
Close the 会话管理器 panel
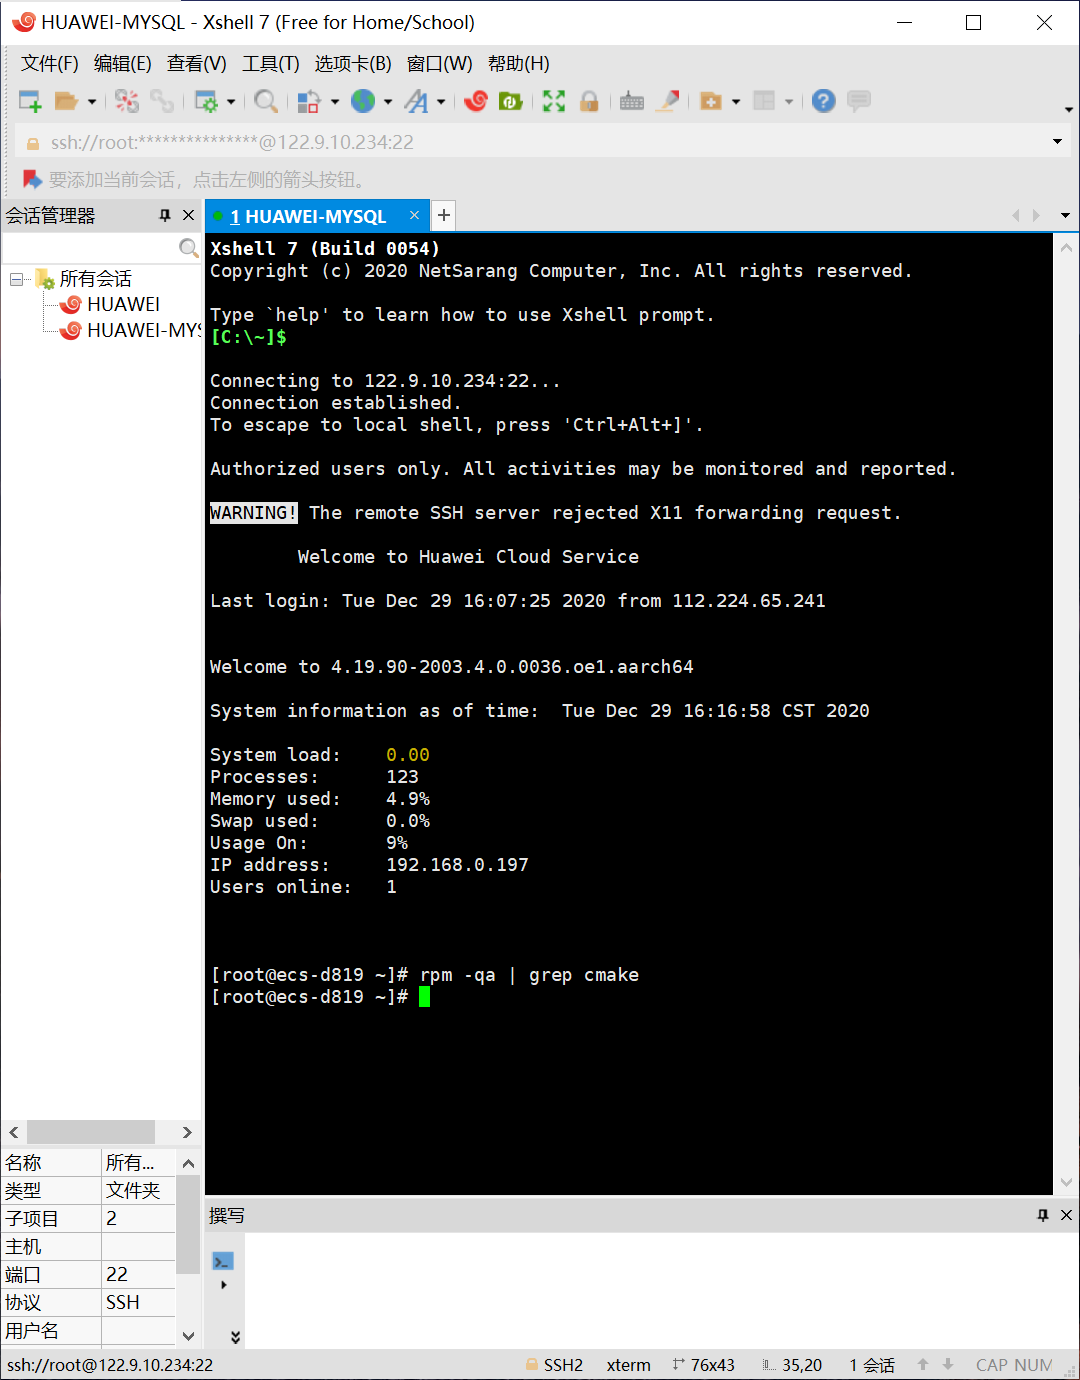point(188,215)
